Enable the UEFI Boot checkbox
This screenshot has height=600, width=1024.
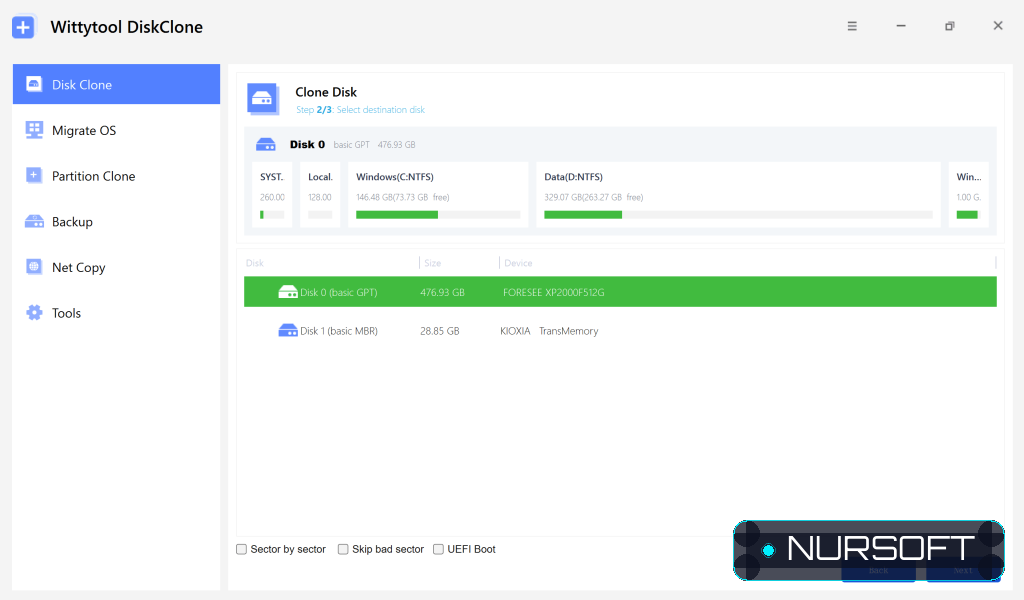coord(438,549)
